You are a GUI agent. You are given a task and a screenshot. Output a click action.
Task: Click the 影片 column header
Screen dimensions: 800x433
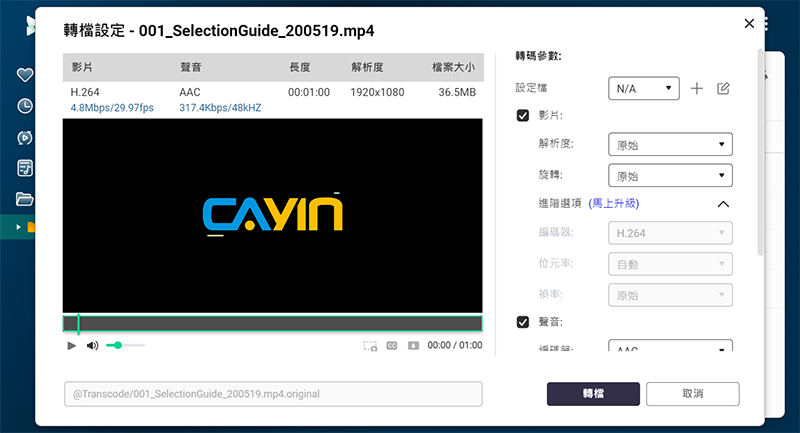(x=82, y=67)
